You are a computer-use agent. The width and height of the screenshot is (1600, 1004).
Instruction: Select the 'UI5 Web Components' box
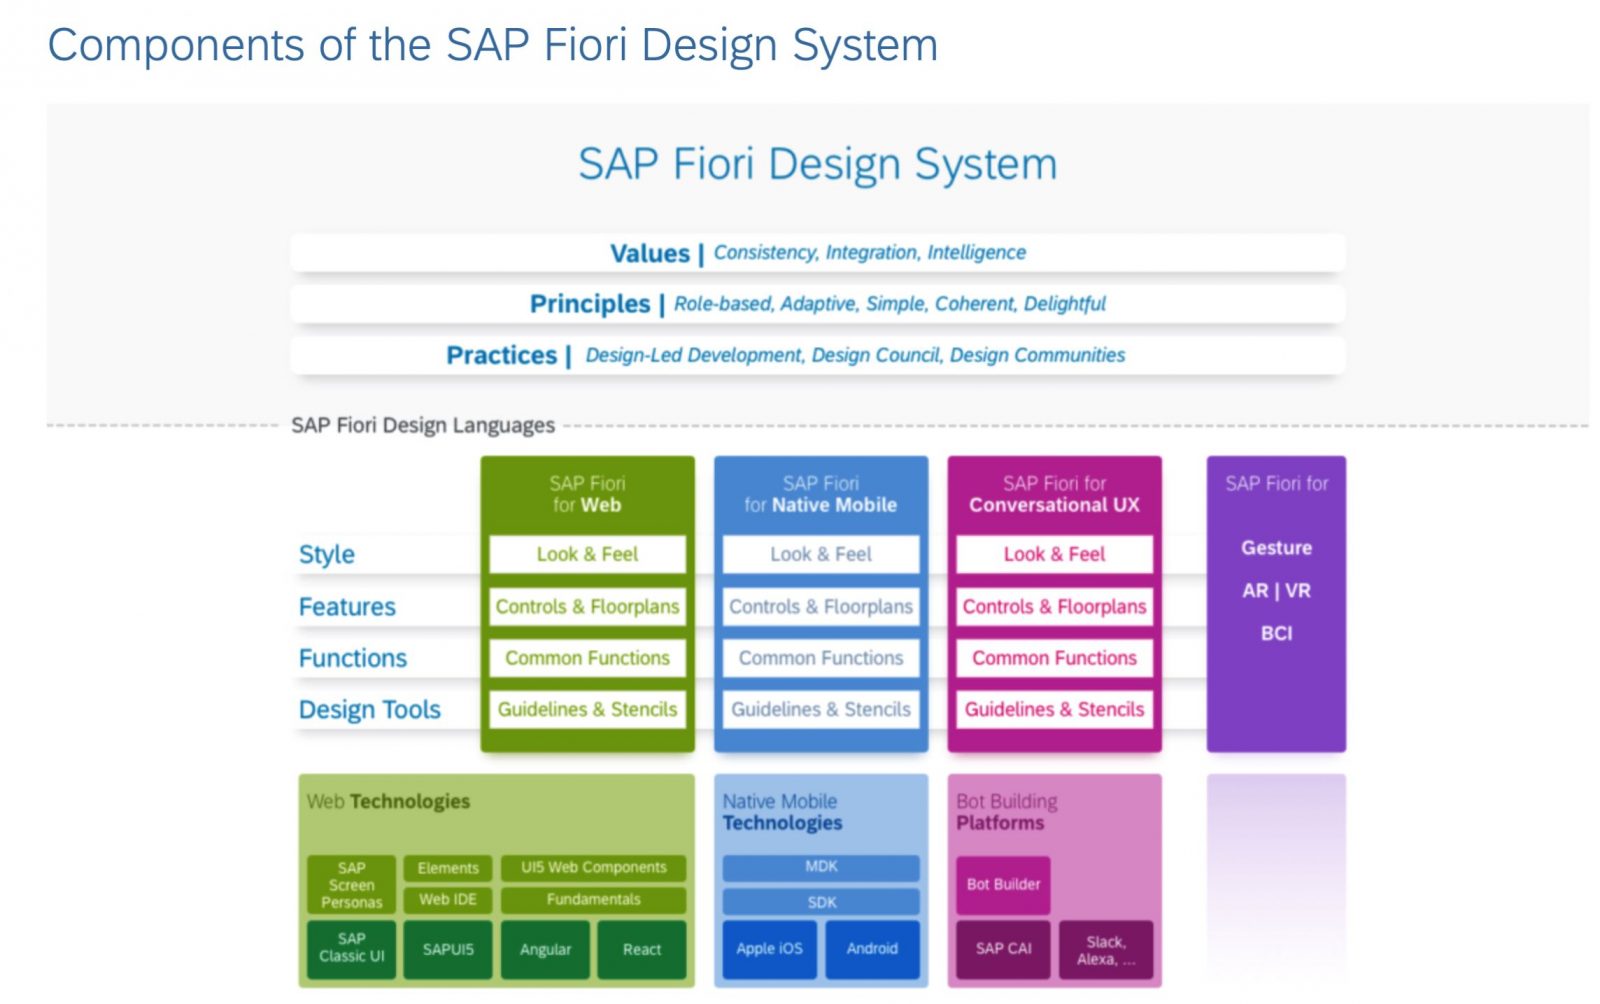coord(593,868)
